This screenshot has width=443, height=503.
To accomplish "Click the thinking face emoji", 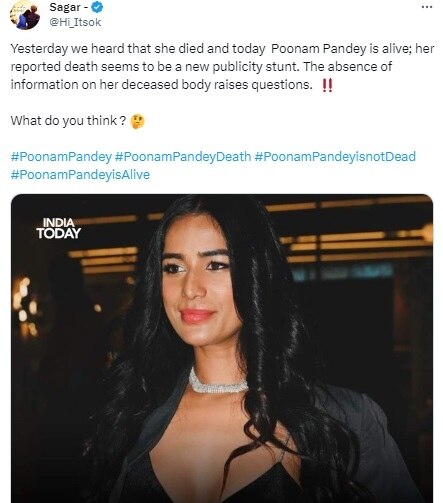I will [137, 121].
